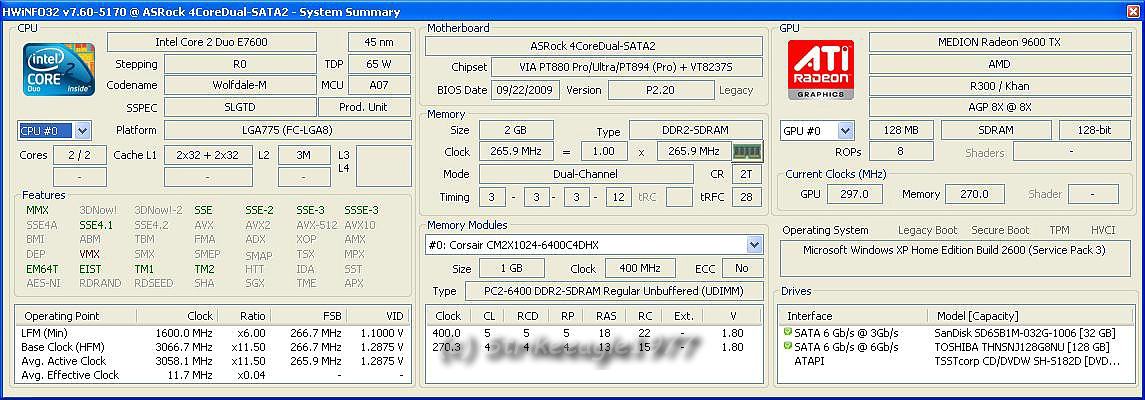Viewport: 1145px width, 400px height.
Task: Click the 128-bit bus width field
Action: (1093, 131)
